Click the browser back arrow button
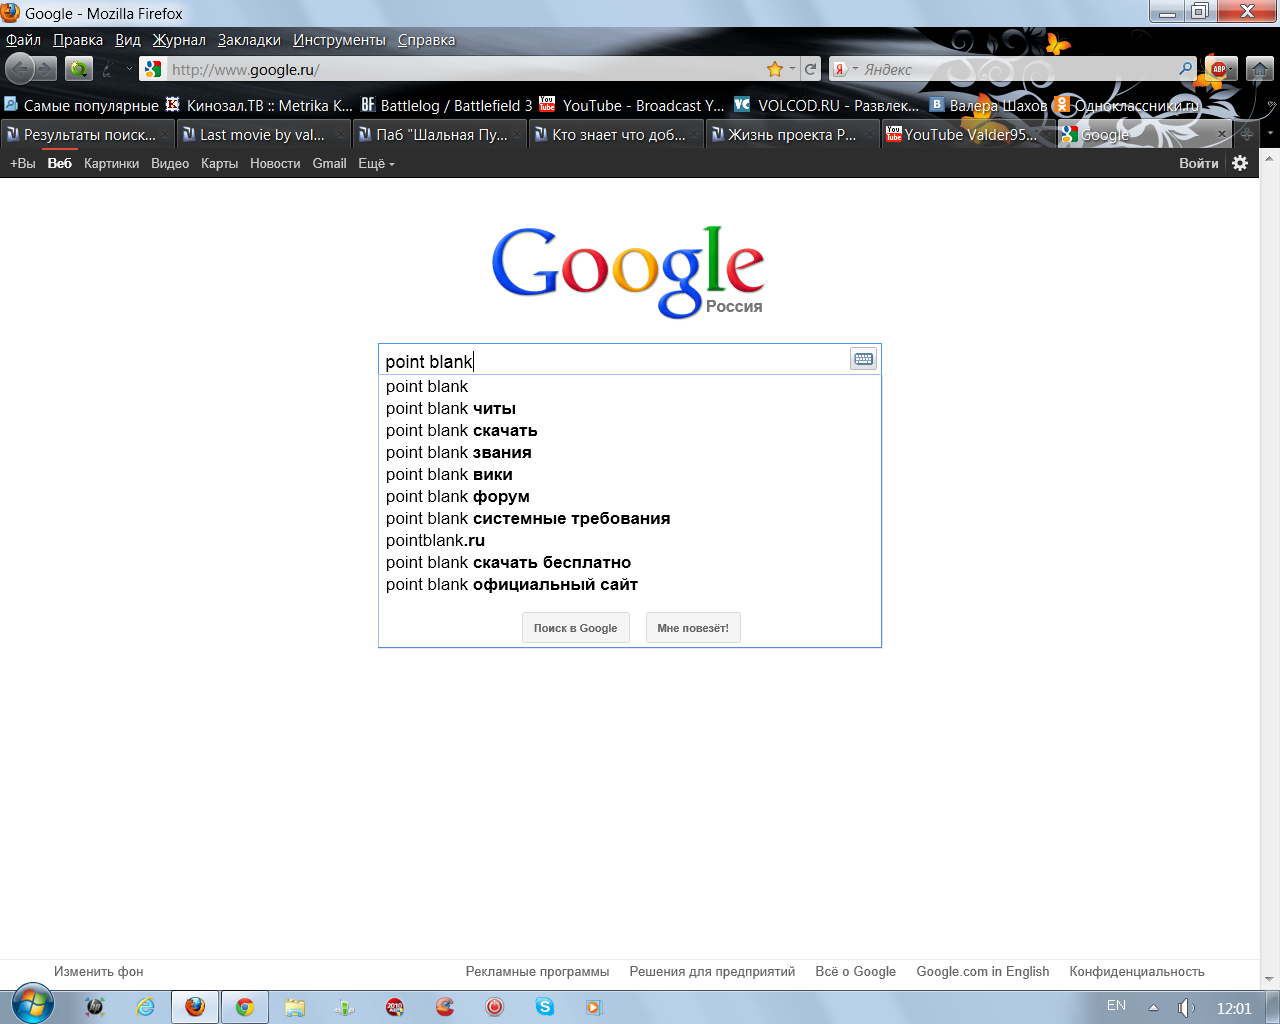This screenshot has width=1280, height=1024. pyautogui.click(x=19, y=69)
